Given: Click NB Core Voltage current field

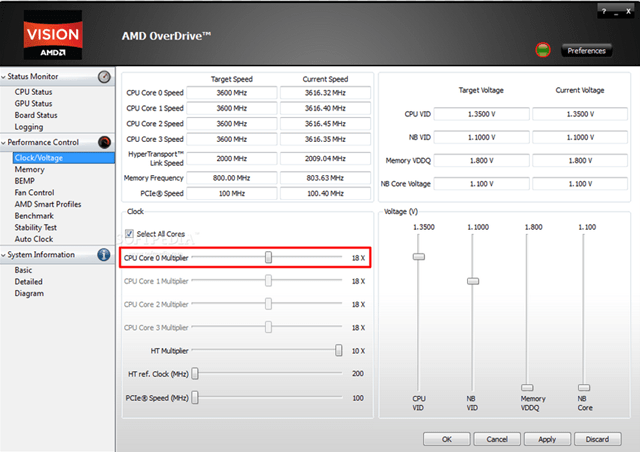Looking at the screenshot, I should pyautogui.click(x=580, y=184).
